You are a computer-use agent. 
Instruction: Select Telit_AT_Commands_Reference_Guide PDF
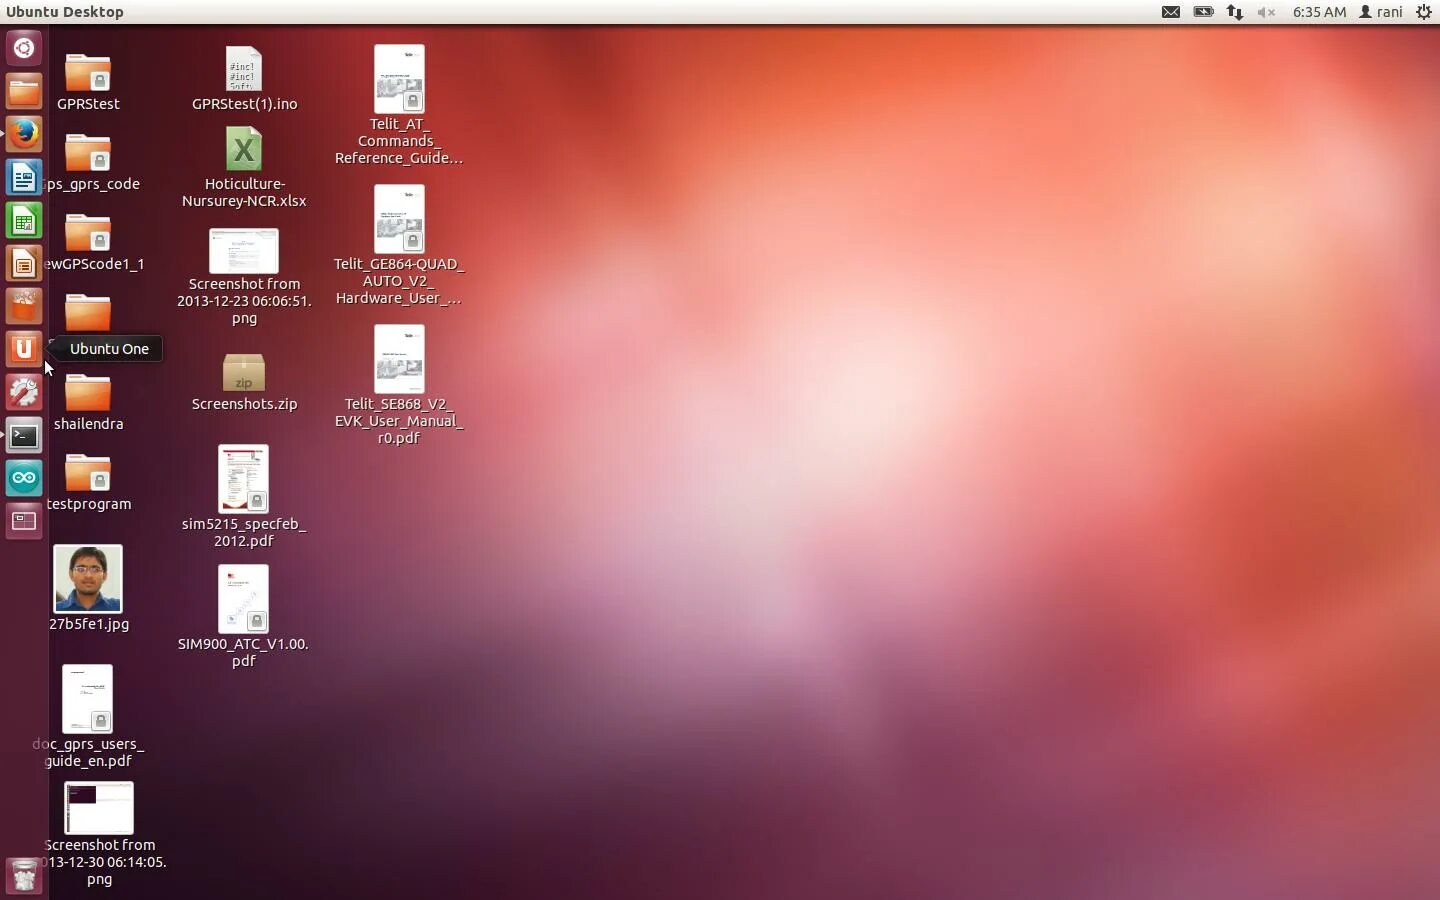pyautogui.click(x=399, y=104)
